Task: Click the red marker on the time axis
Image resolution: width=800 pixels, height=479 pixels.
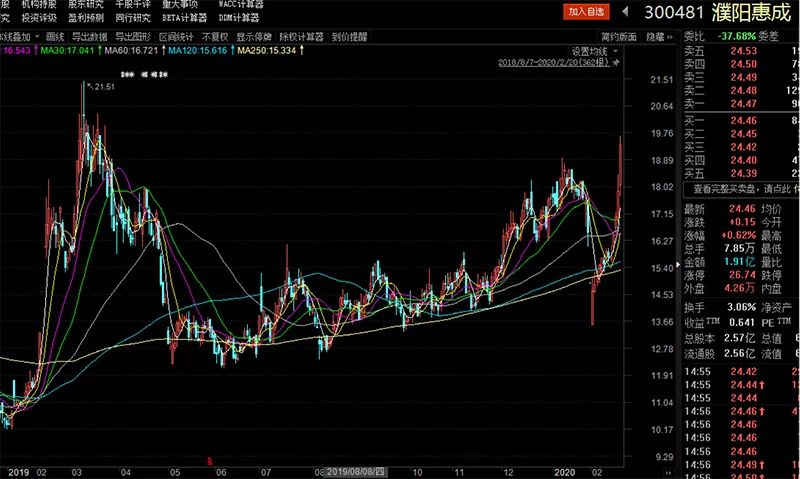Action: tap(209, 461)
